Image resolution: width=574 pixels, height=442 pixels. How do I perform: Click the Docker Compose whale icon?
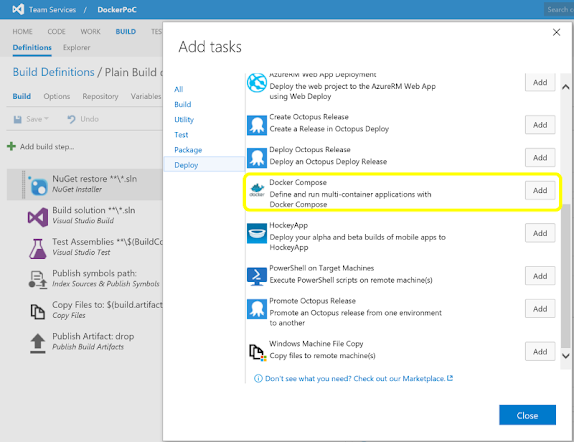257,190
